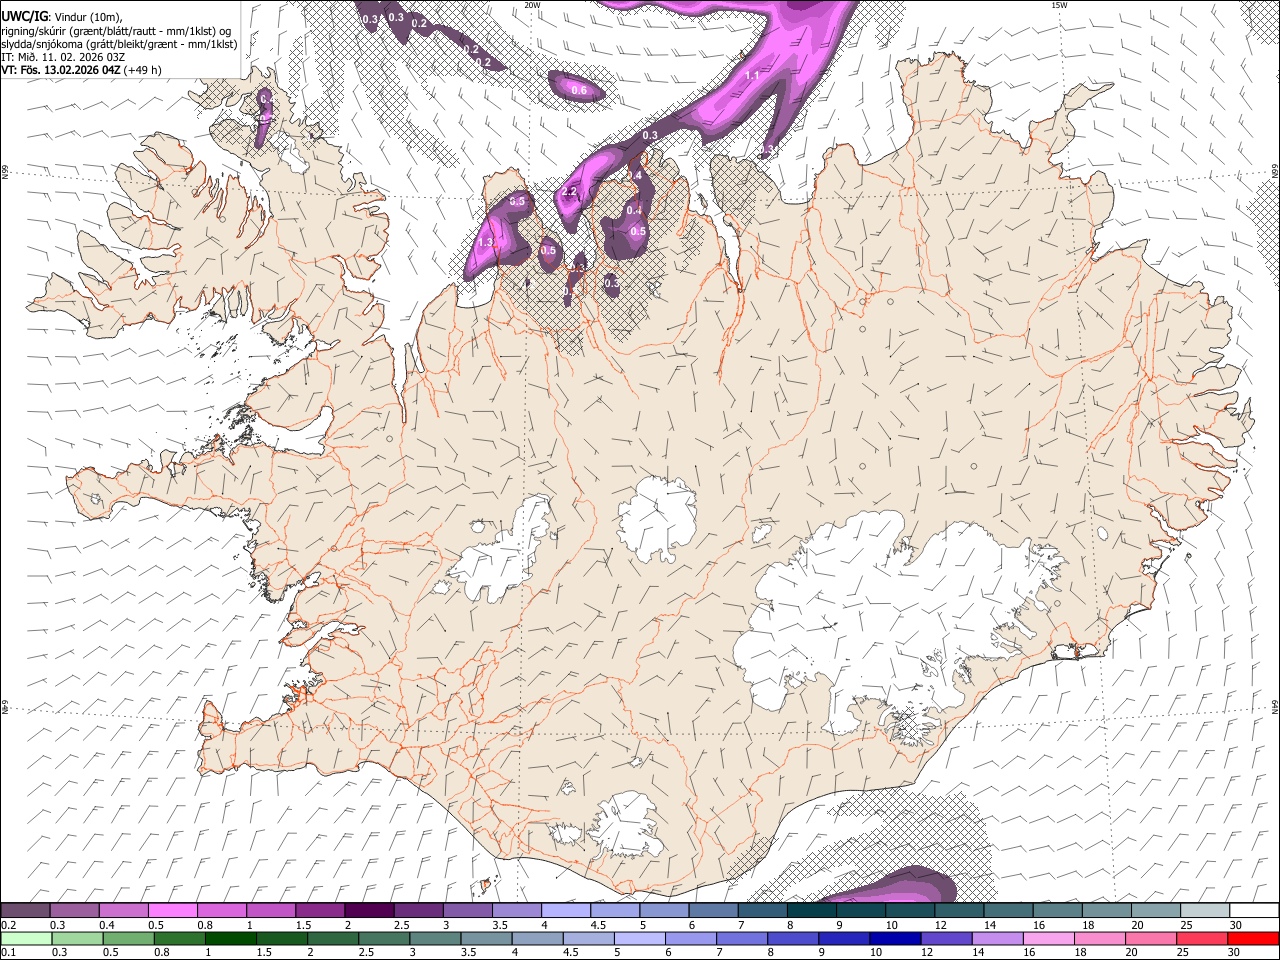This screenshot has height=960, width=1280.
Task: Click the '(+49 h)' forecast offset text
Action: tap(143, 70)
